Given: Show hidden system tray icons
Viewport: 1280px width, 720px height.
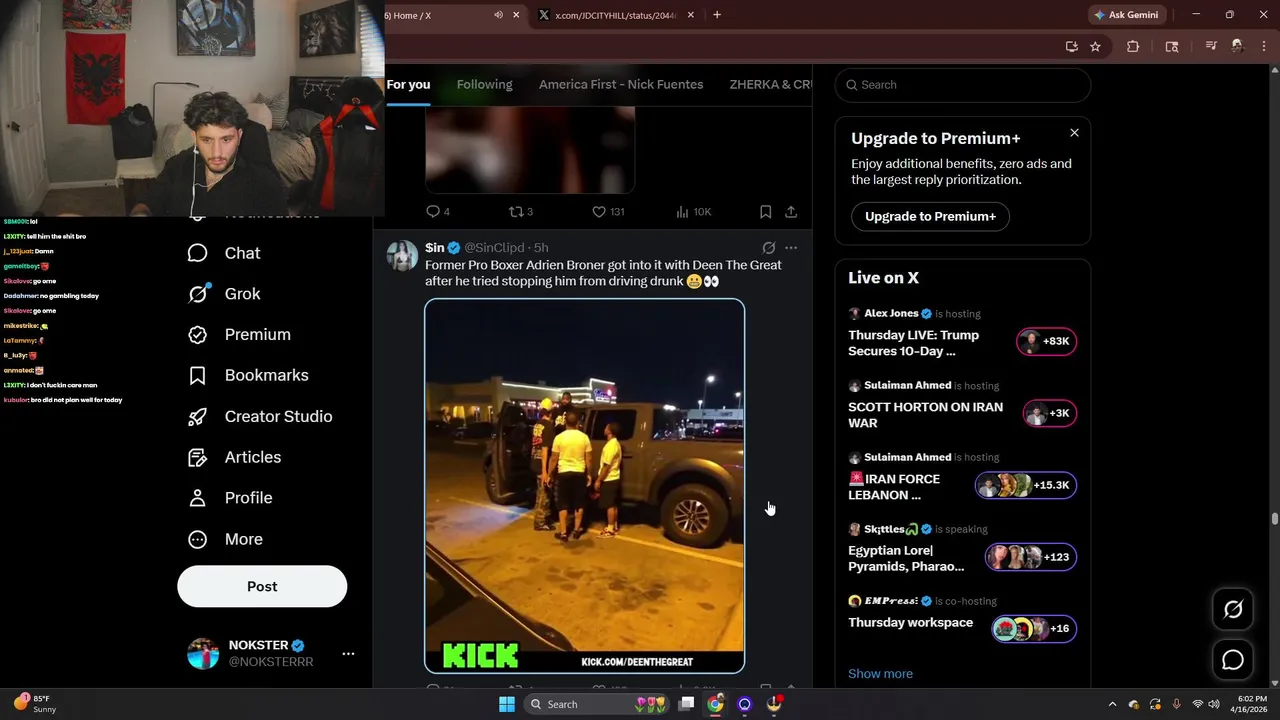Looking at the screenshot, I should [1112, 704].
